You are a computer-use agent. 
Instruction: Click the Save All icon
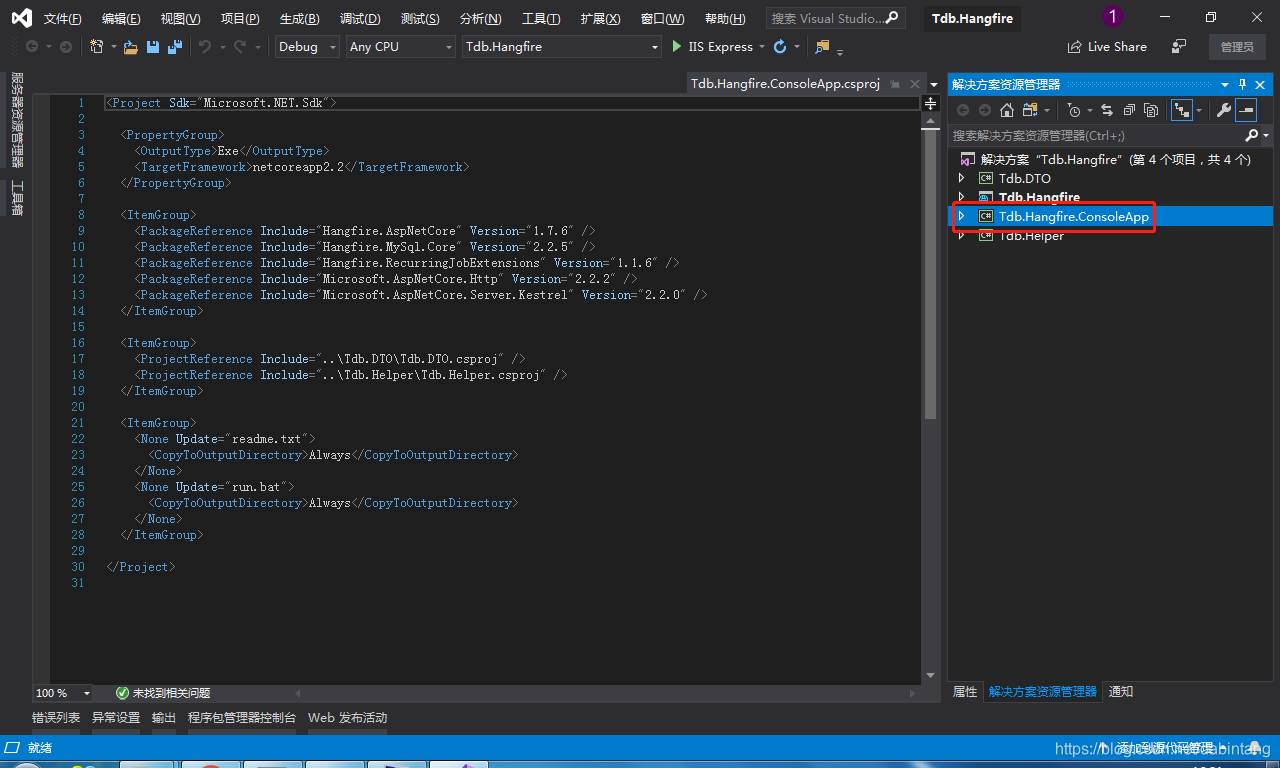click(x=175, y=47)
